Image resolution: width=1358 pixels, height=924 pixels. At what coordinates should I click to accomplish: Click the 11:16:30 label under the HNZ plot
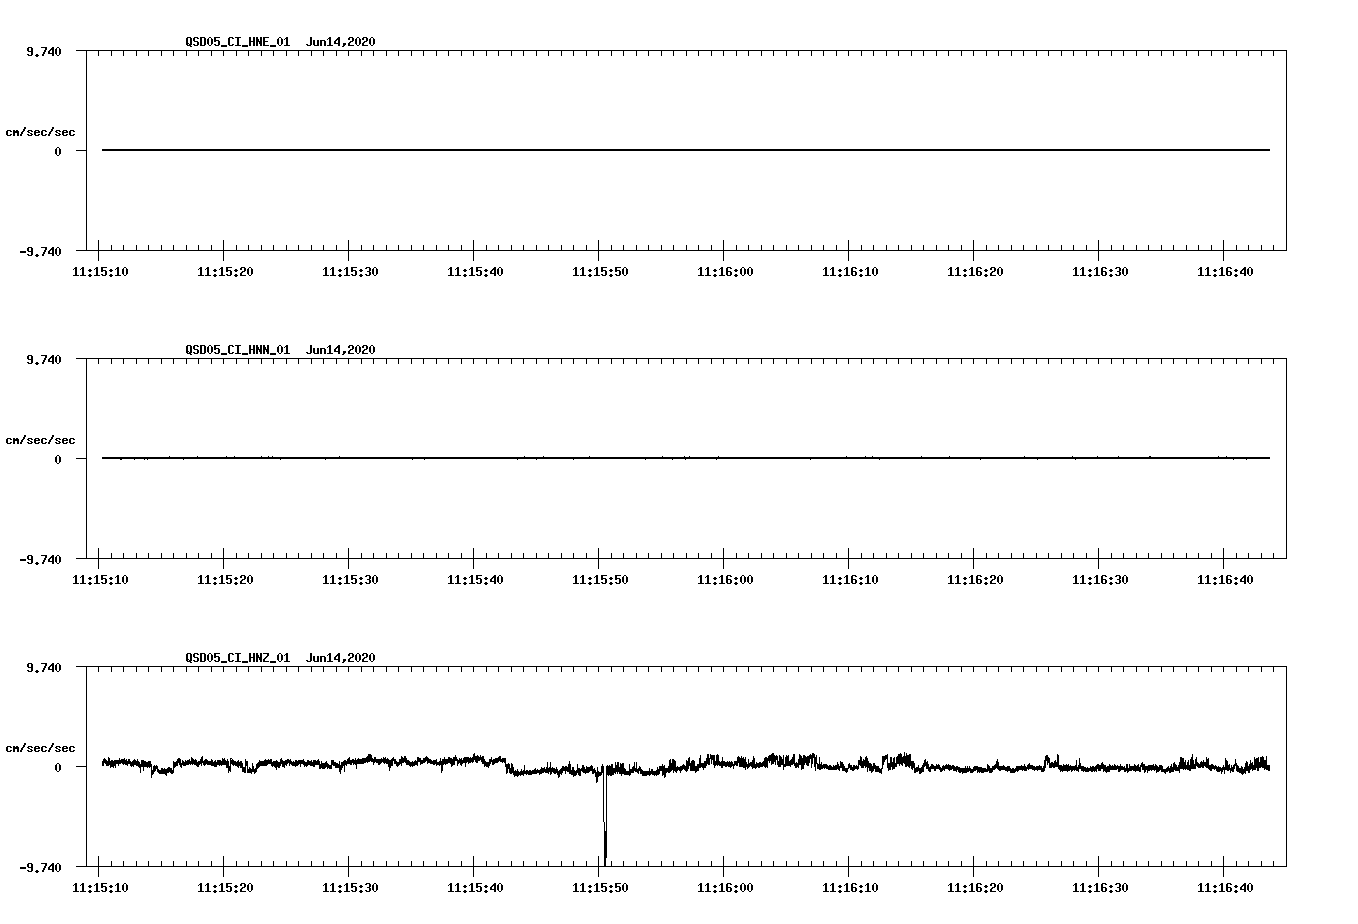pyautogui.click(x=1100, y=888)
